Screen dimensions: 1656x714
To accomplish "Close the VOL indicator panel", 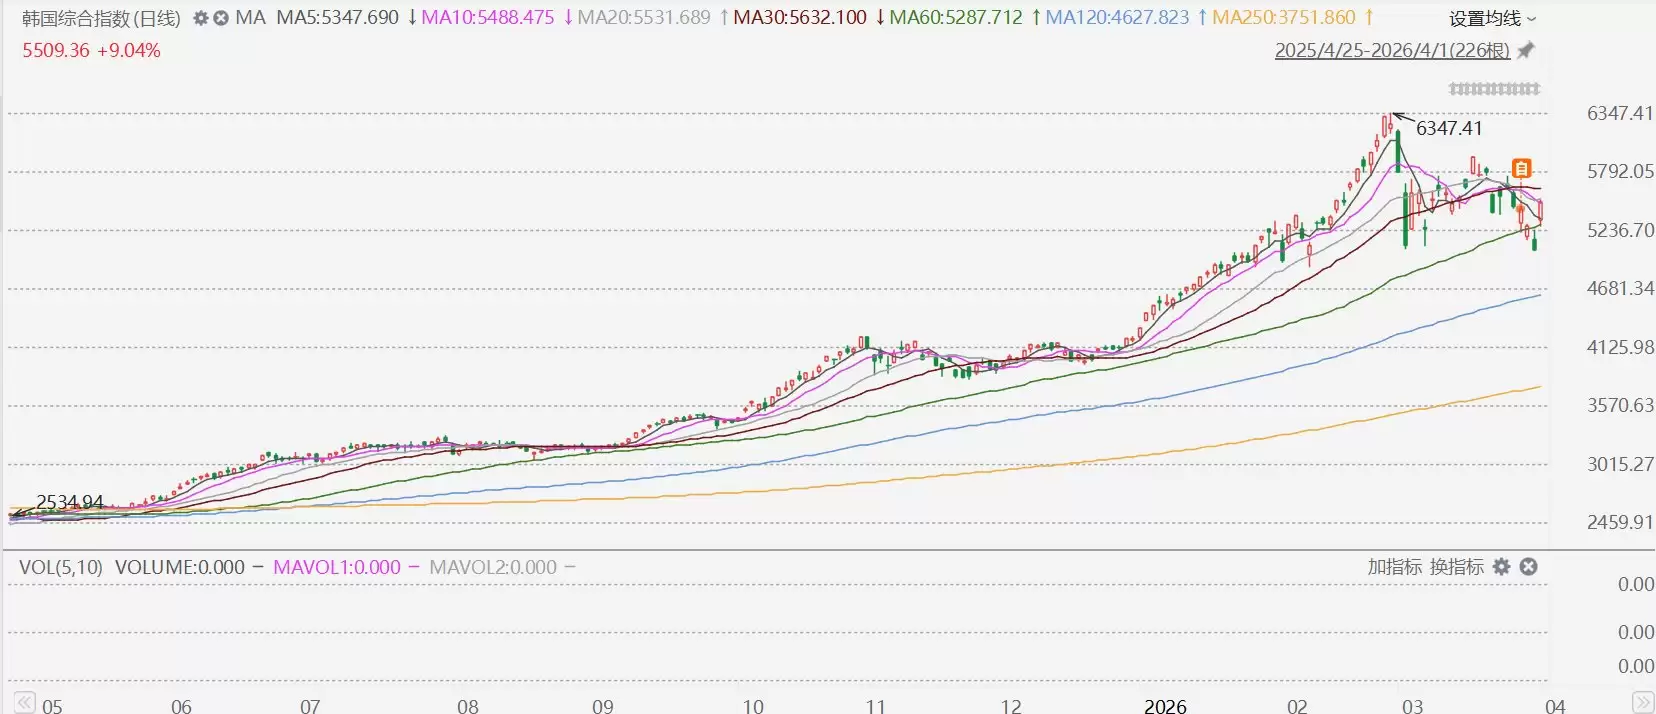I will click(x=1528, y=567).
